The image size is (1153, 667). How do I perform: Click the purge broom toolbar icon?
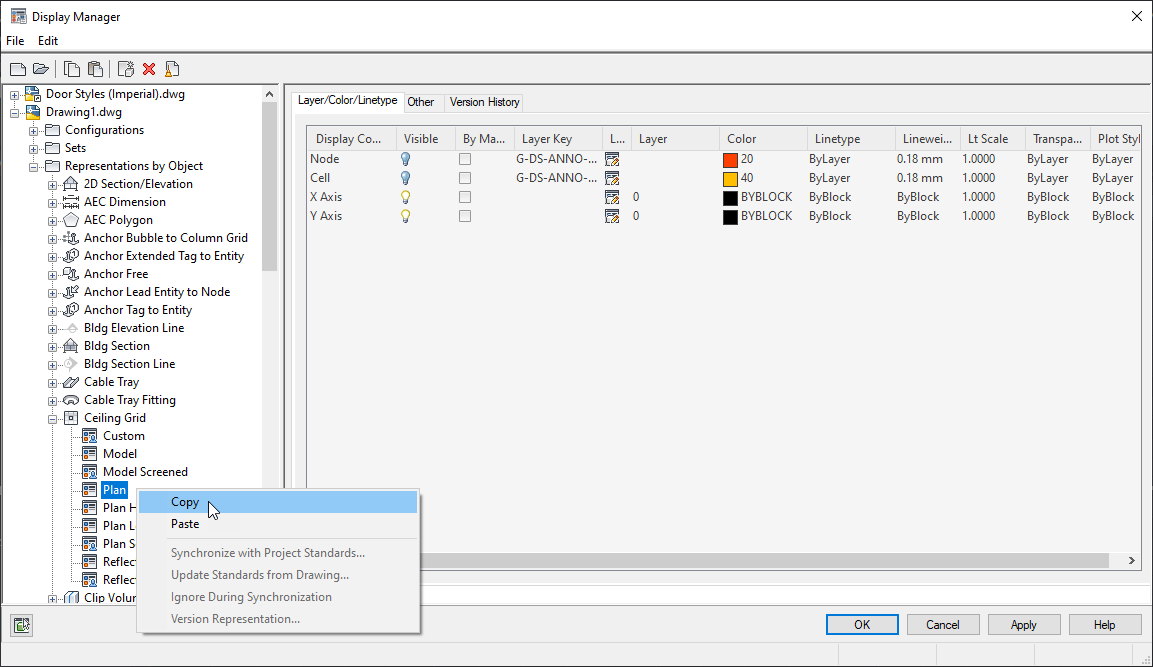pos(171,68)
